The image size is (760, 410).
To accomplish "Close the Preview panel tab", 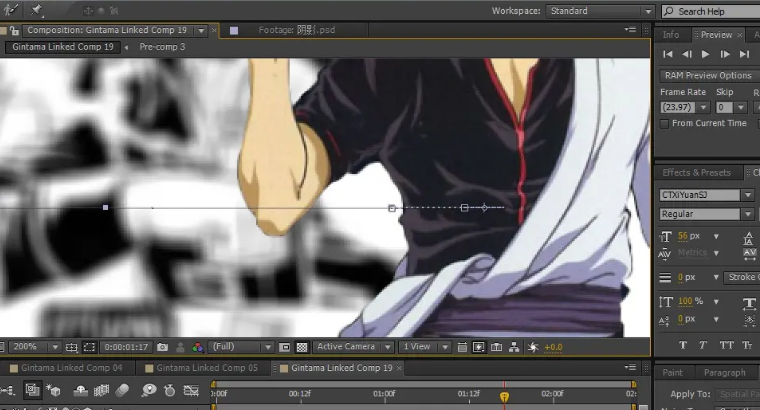I will coord(740,35).
